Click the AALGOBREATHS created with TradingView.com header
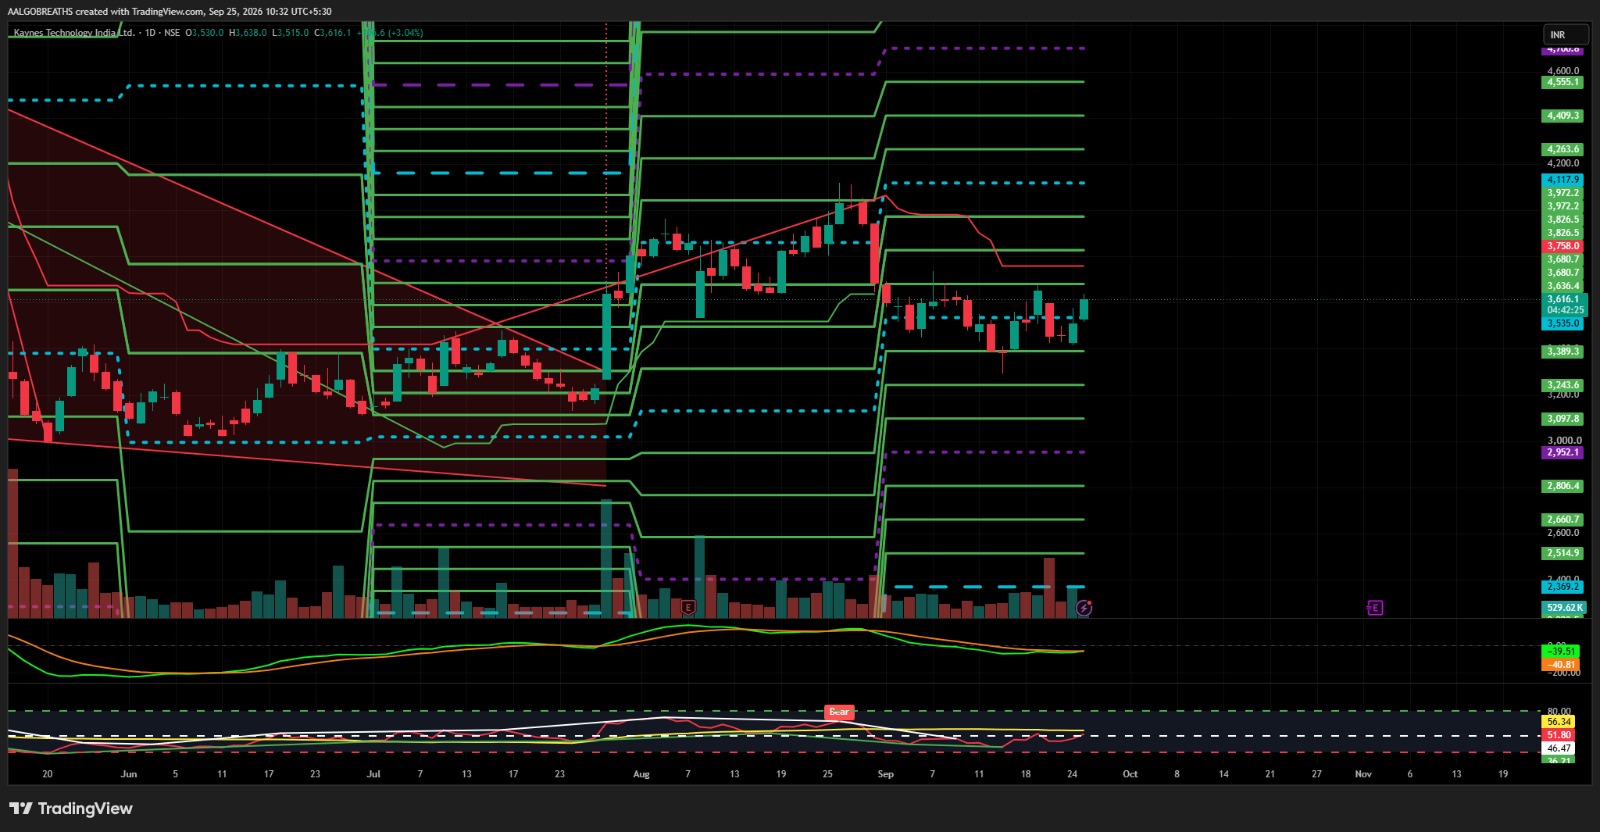The width and height of the screenshot is (1600, 832). tap(169, 12)
